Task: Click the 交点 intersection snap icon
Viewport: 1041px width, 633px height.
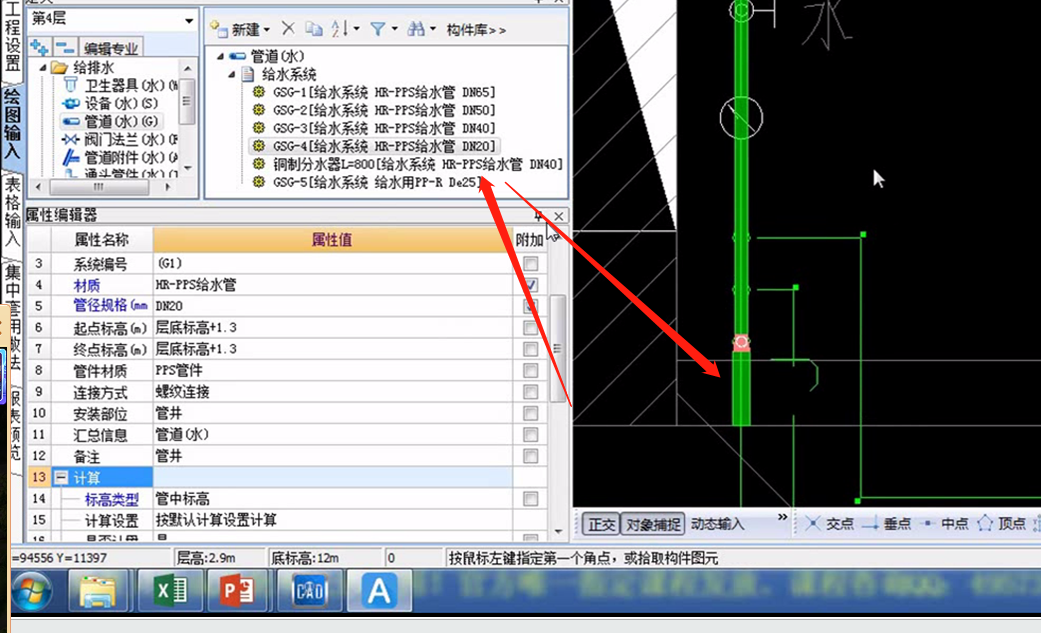Action: pos(813,523)
